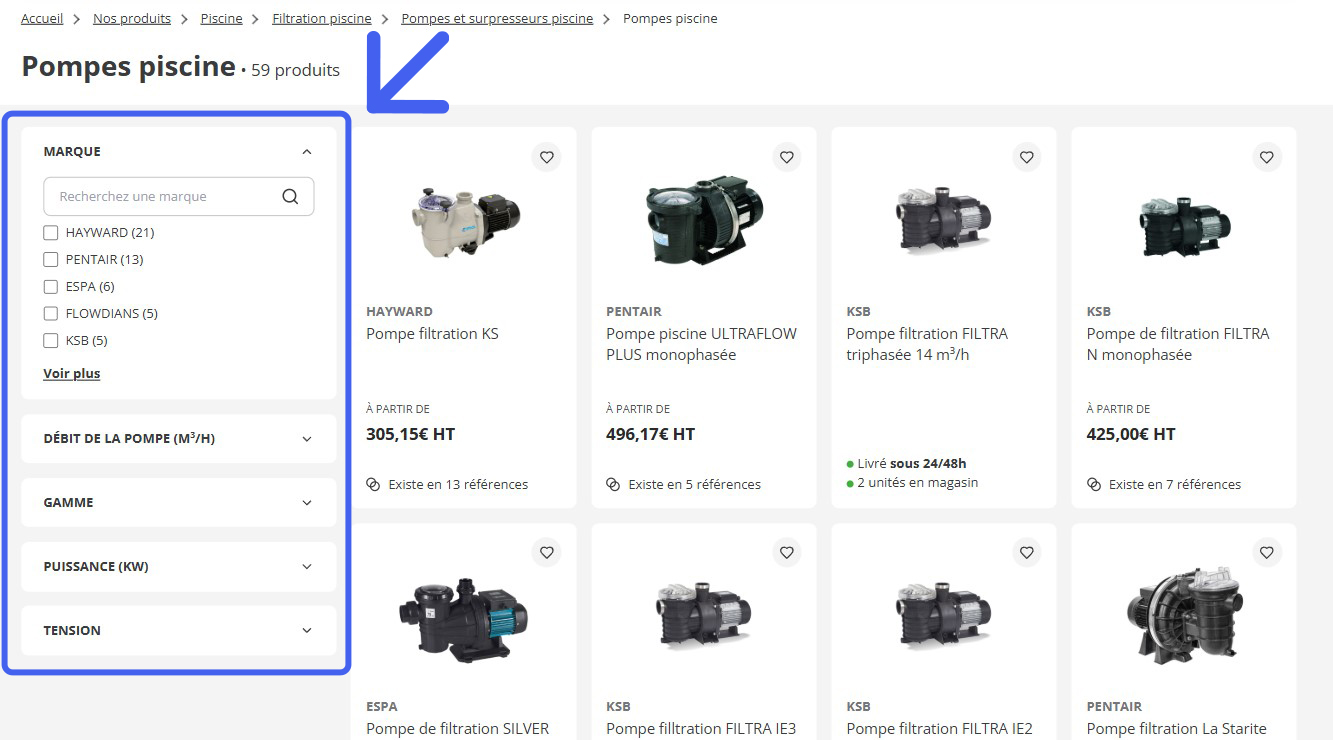Screen dimensions: 1333x740
Task: Click the brand search magnifier icon
Action: click(290, 196)
